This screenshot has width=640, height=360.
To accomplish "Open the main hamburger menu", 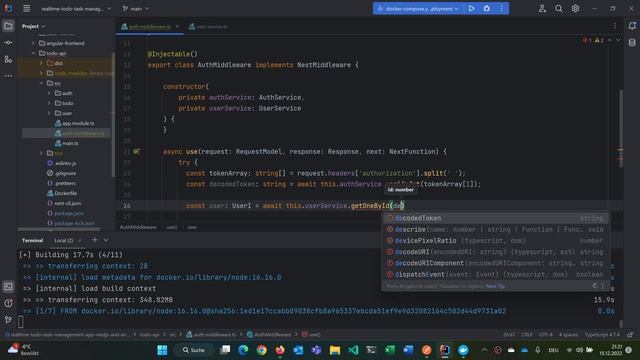I will [x=27, y=8].
